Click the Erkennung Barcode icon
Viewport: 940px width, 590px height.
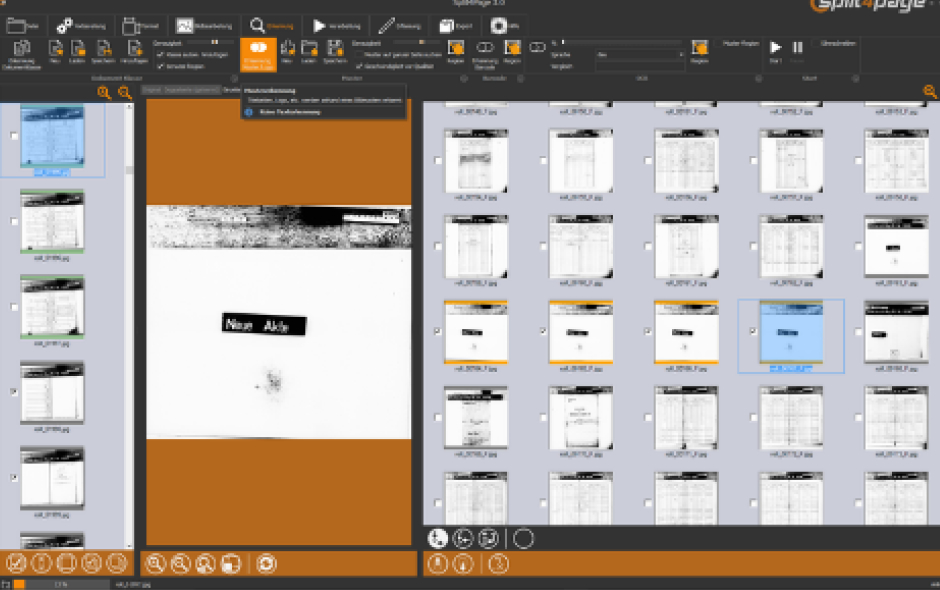tap(485, 54)
